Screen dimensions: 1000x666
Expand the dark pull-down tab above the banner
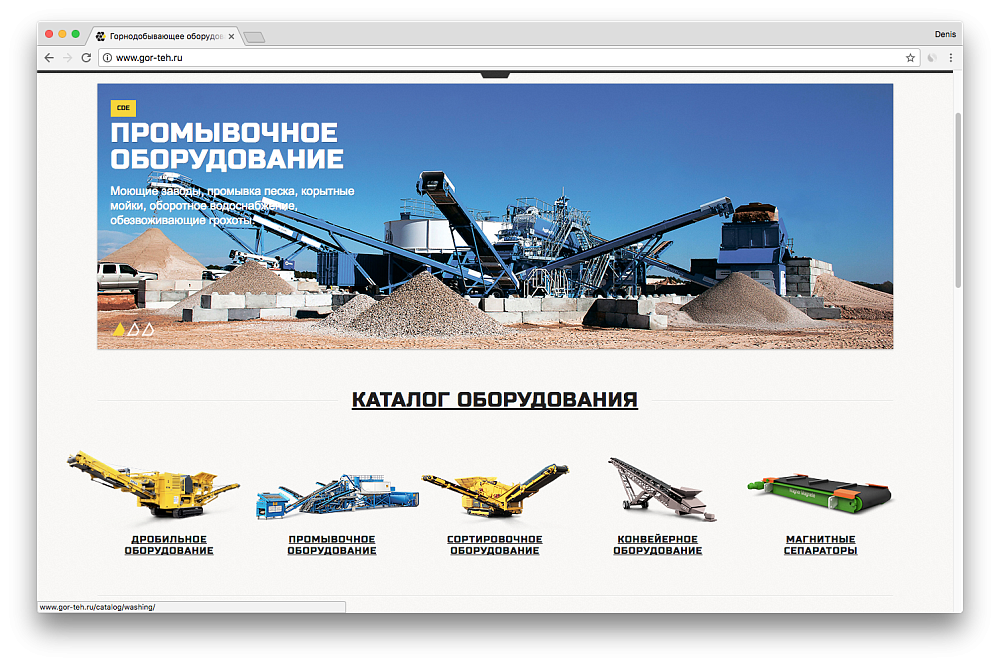pyautogui.click(x=495, y=75)
